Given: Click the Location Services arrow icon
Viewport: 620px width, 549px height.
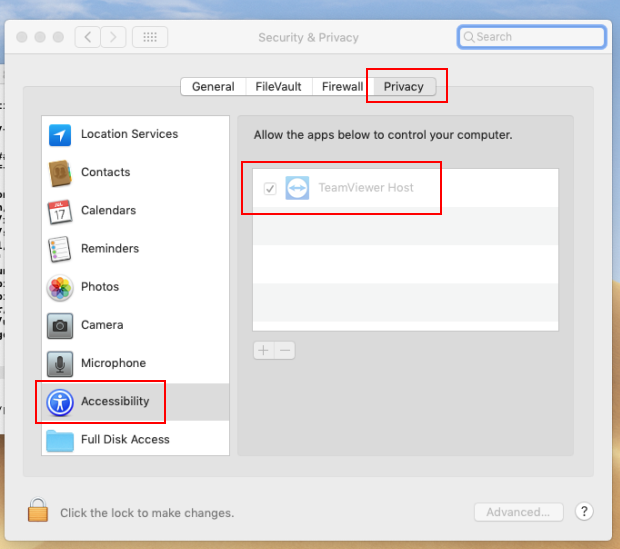Looking at the screenshot, I should [x=60, y=135].
